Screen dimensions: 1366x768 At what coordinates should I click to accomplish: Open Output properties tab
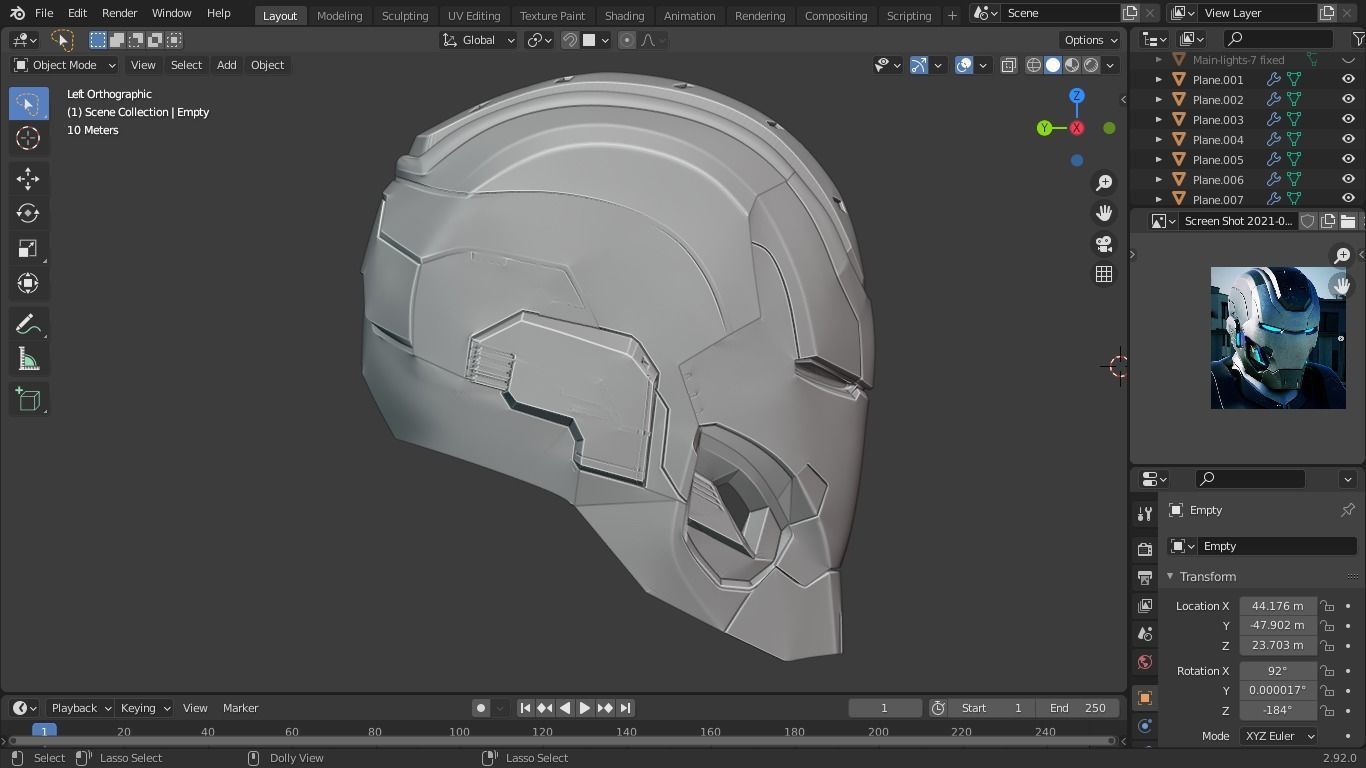1145,577
